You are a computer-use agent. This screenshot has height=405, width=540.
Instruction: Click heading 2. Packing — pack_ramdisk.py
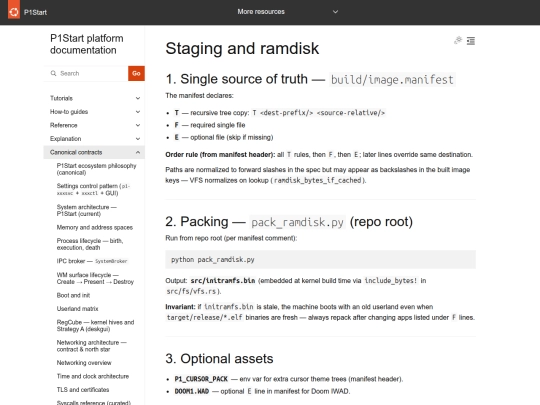click(289, 222)
